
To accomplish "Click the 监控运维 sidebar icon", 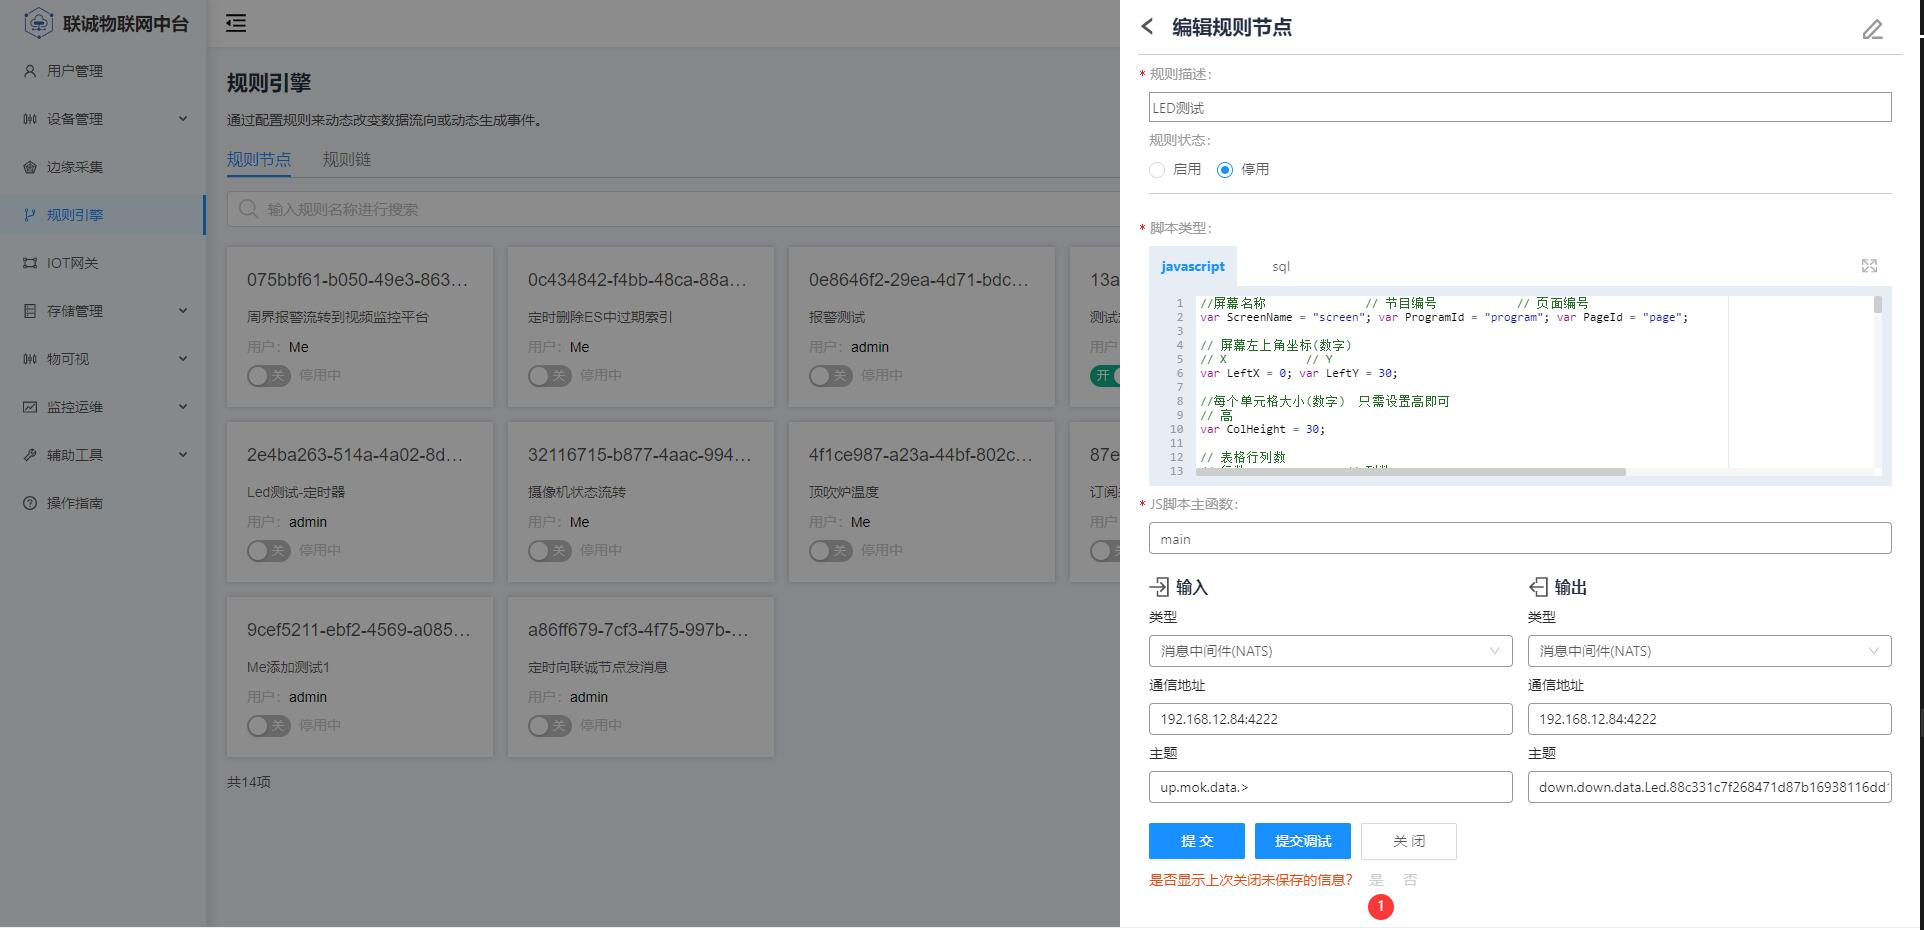I will pos(30,407).
